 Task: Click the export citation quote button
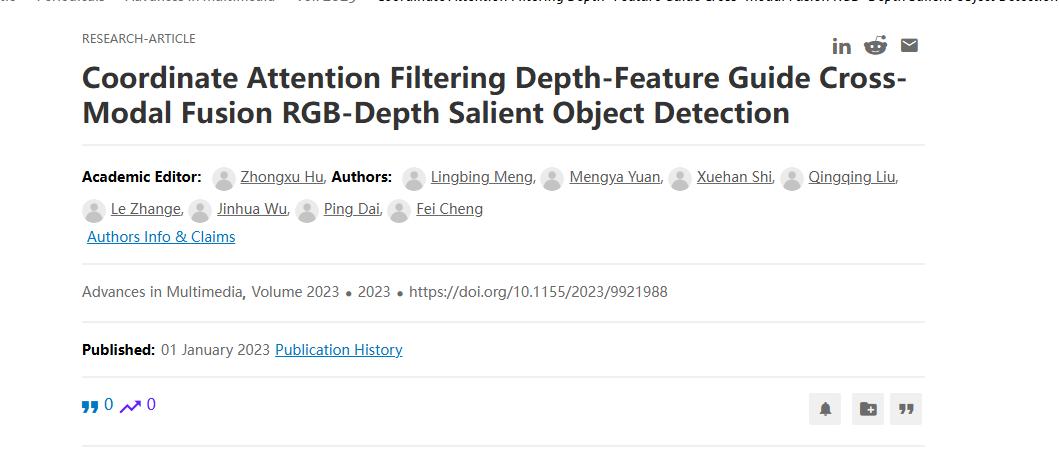906,409
